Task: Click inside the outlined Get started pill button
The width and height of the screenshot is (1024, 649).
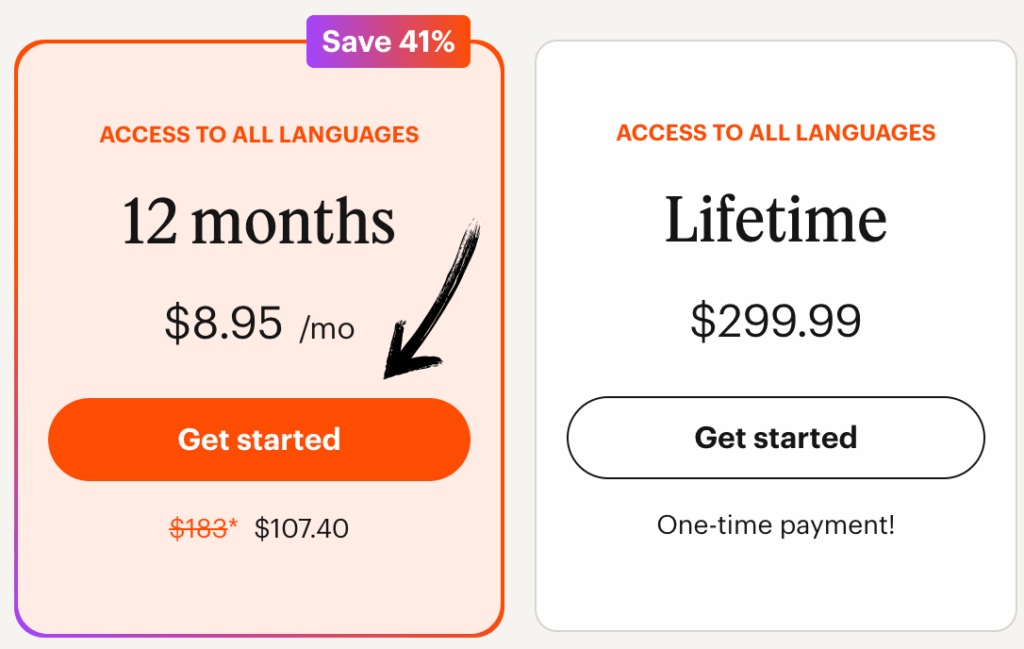Action: [x=776, y=437]
